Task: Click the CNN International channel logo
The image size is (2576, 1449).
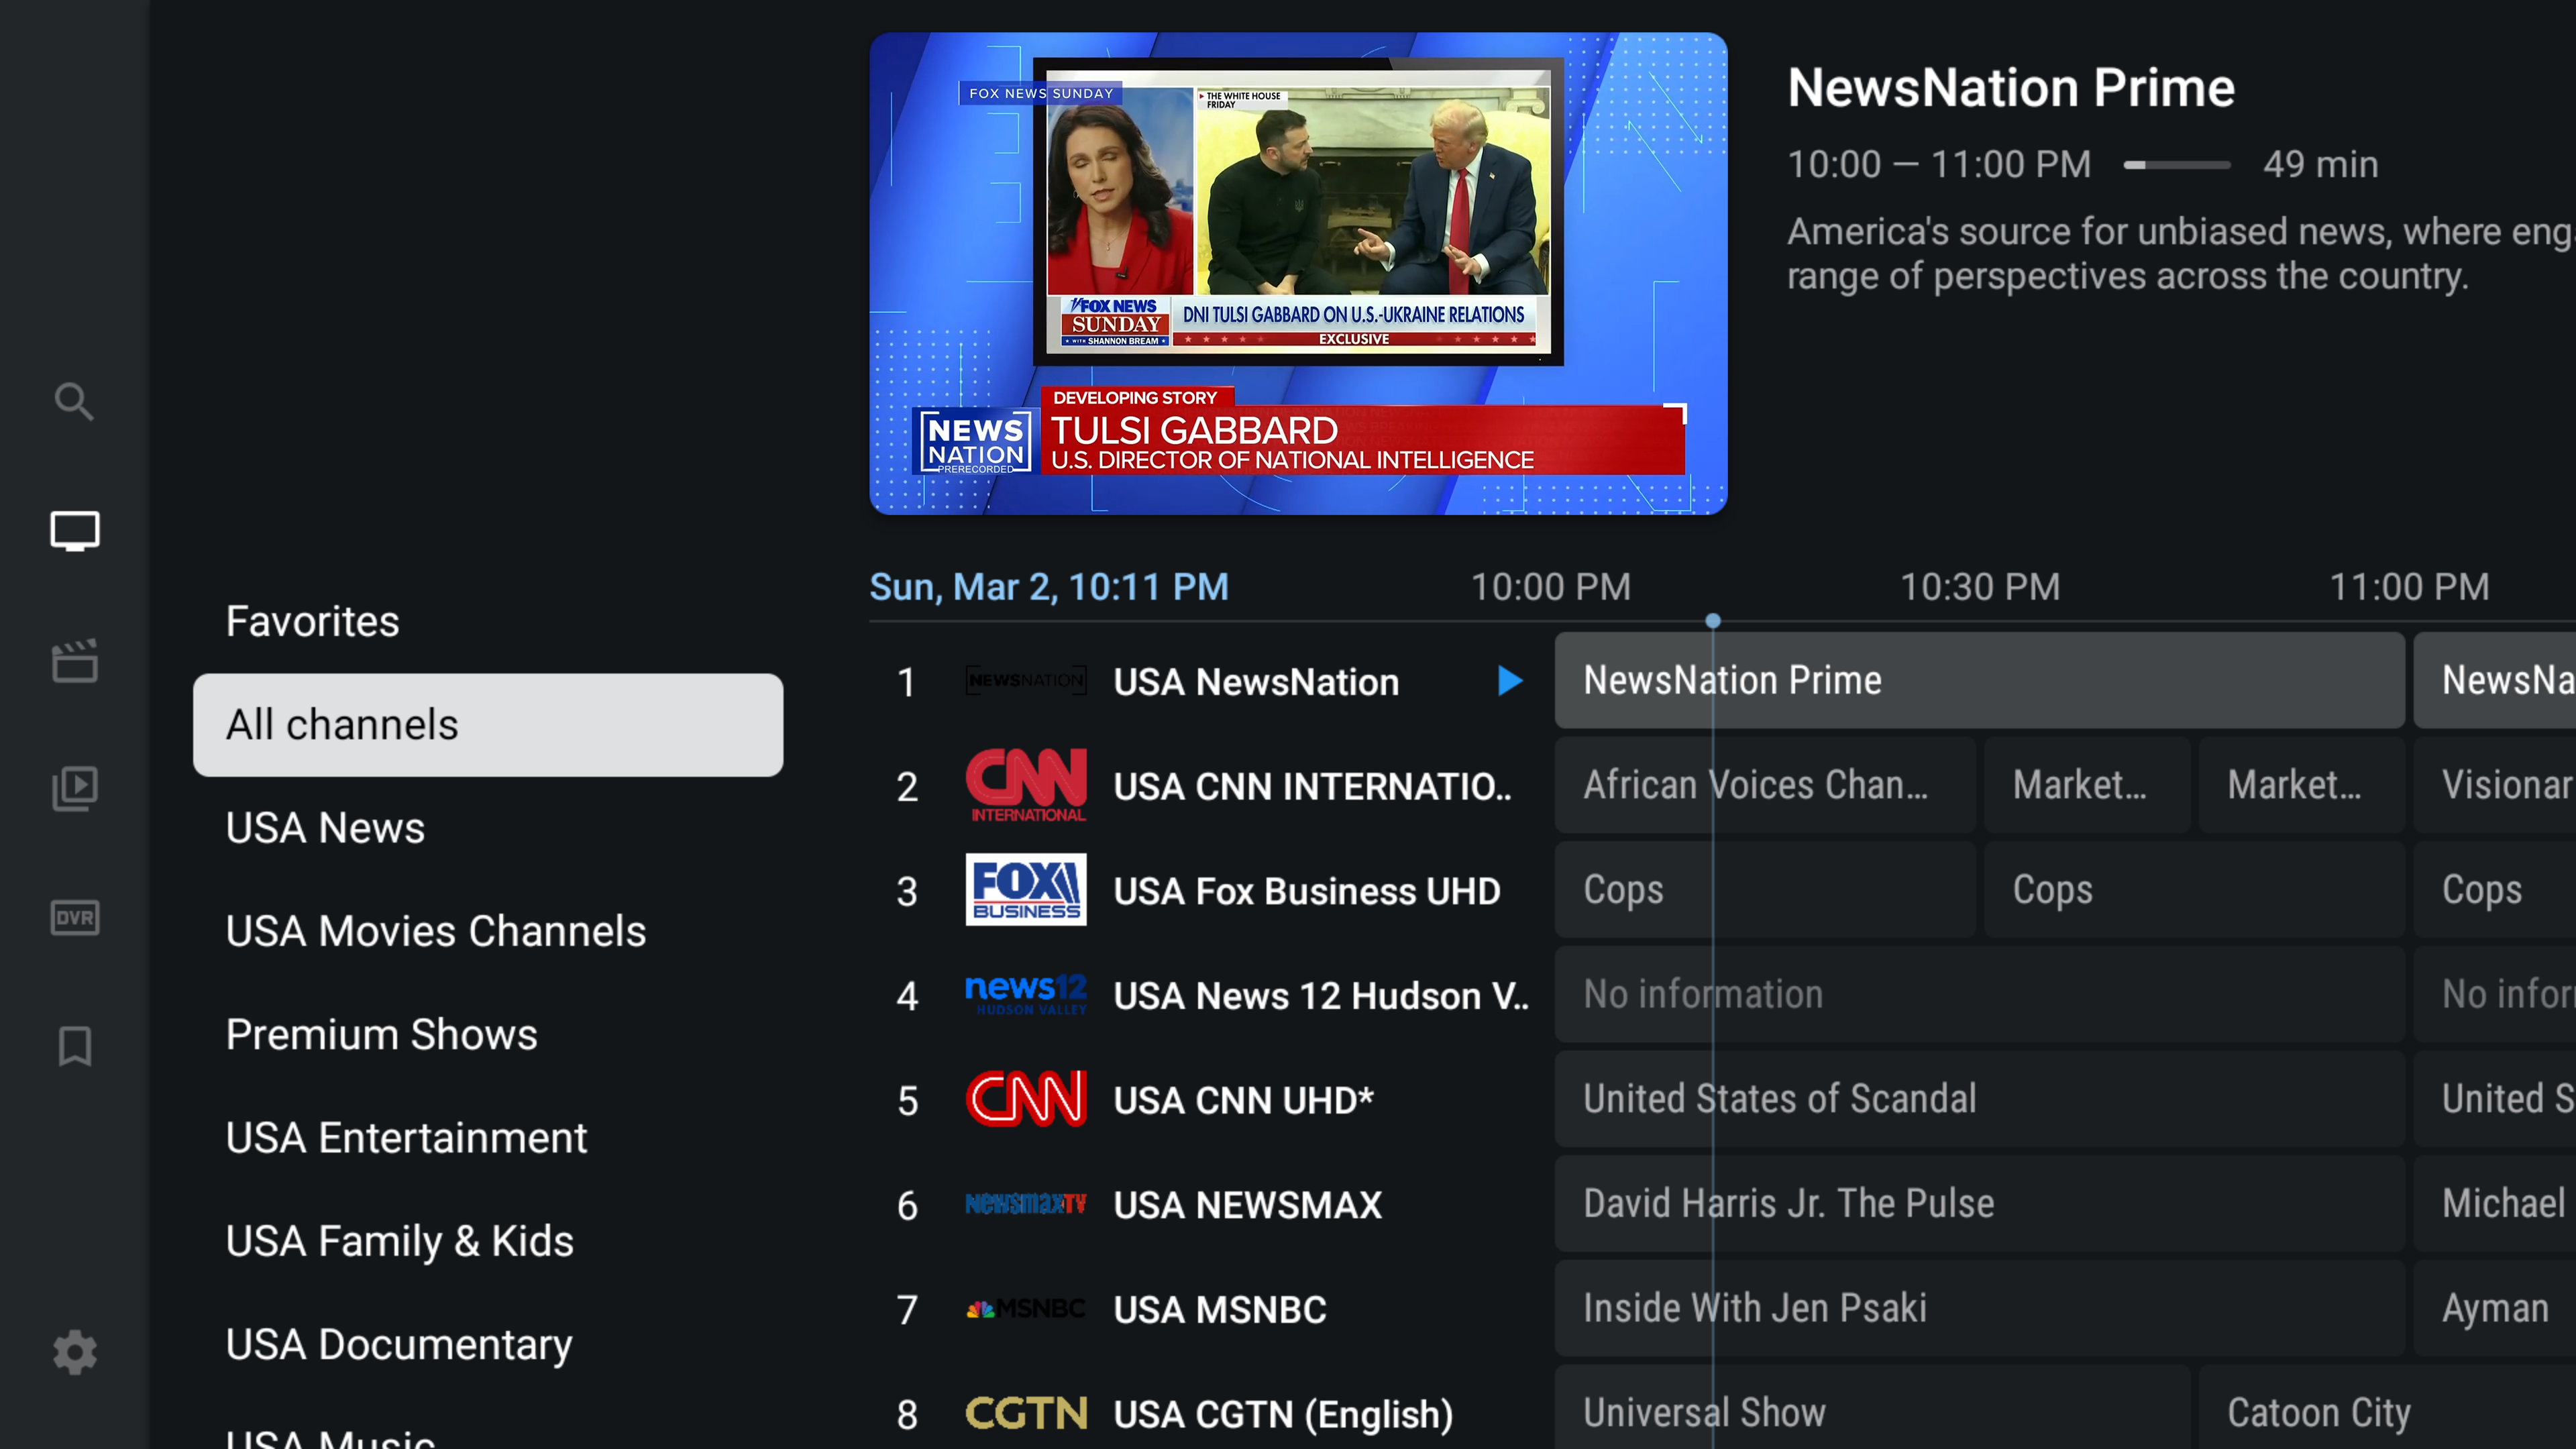Action: pyautogui.click(x=1025, y=786)
